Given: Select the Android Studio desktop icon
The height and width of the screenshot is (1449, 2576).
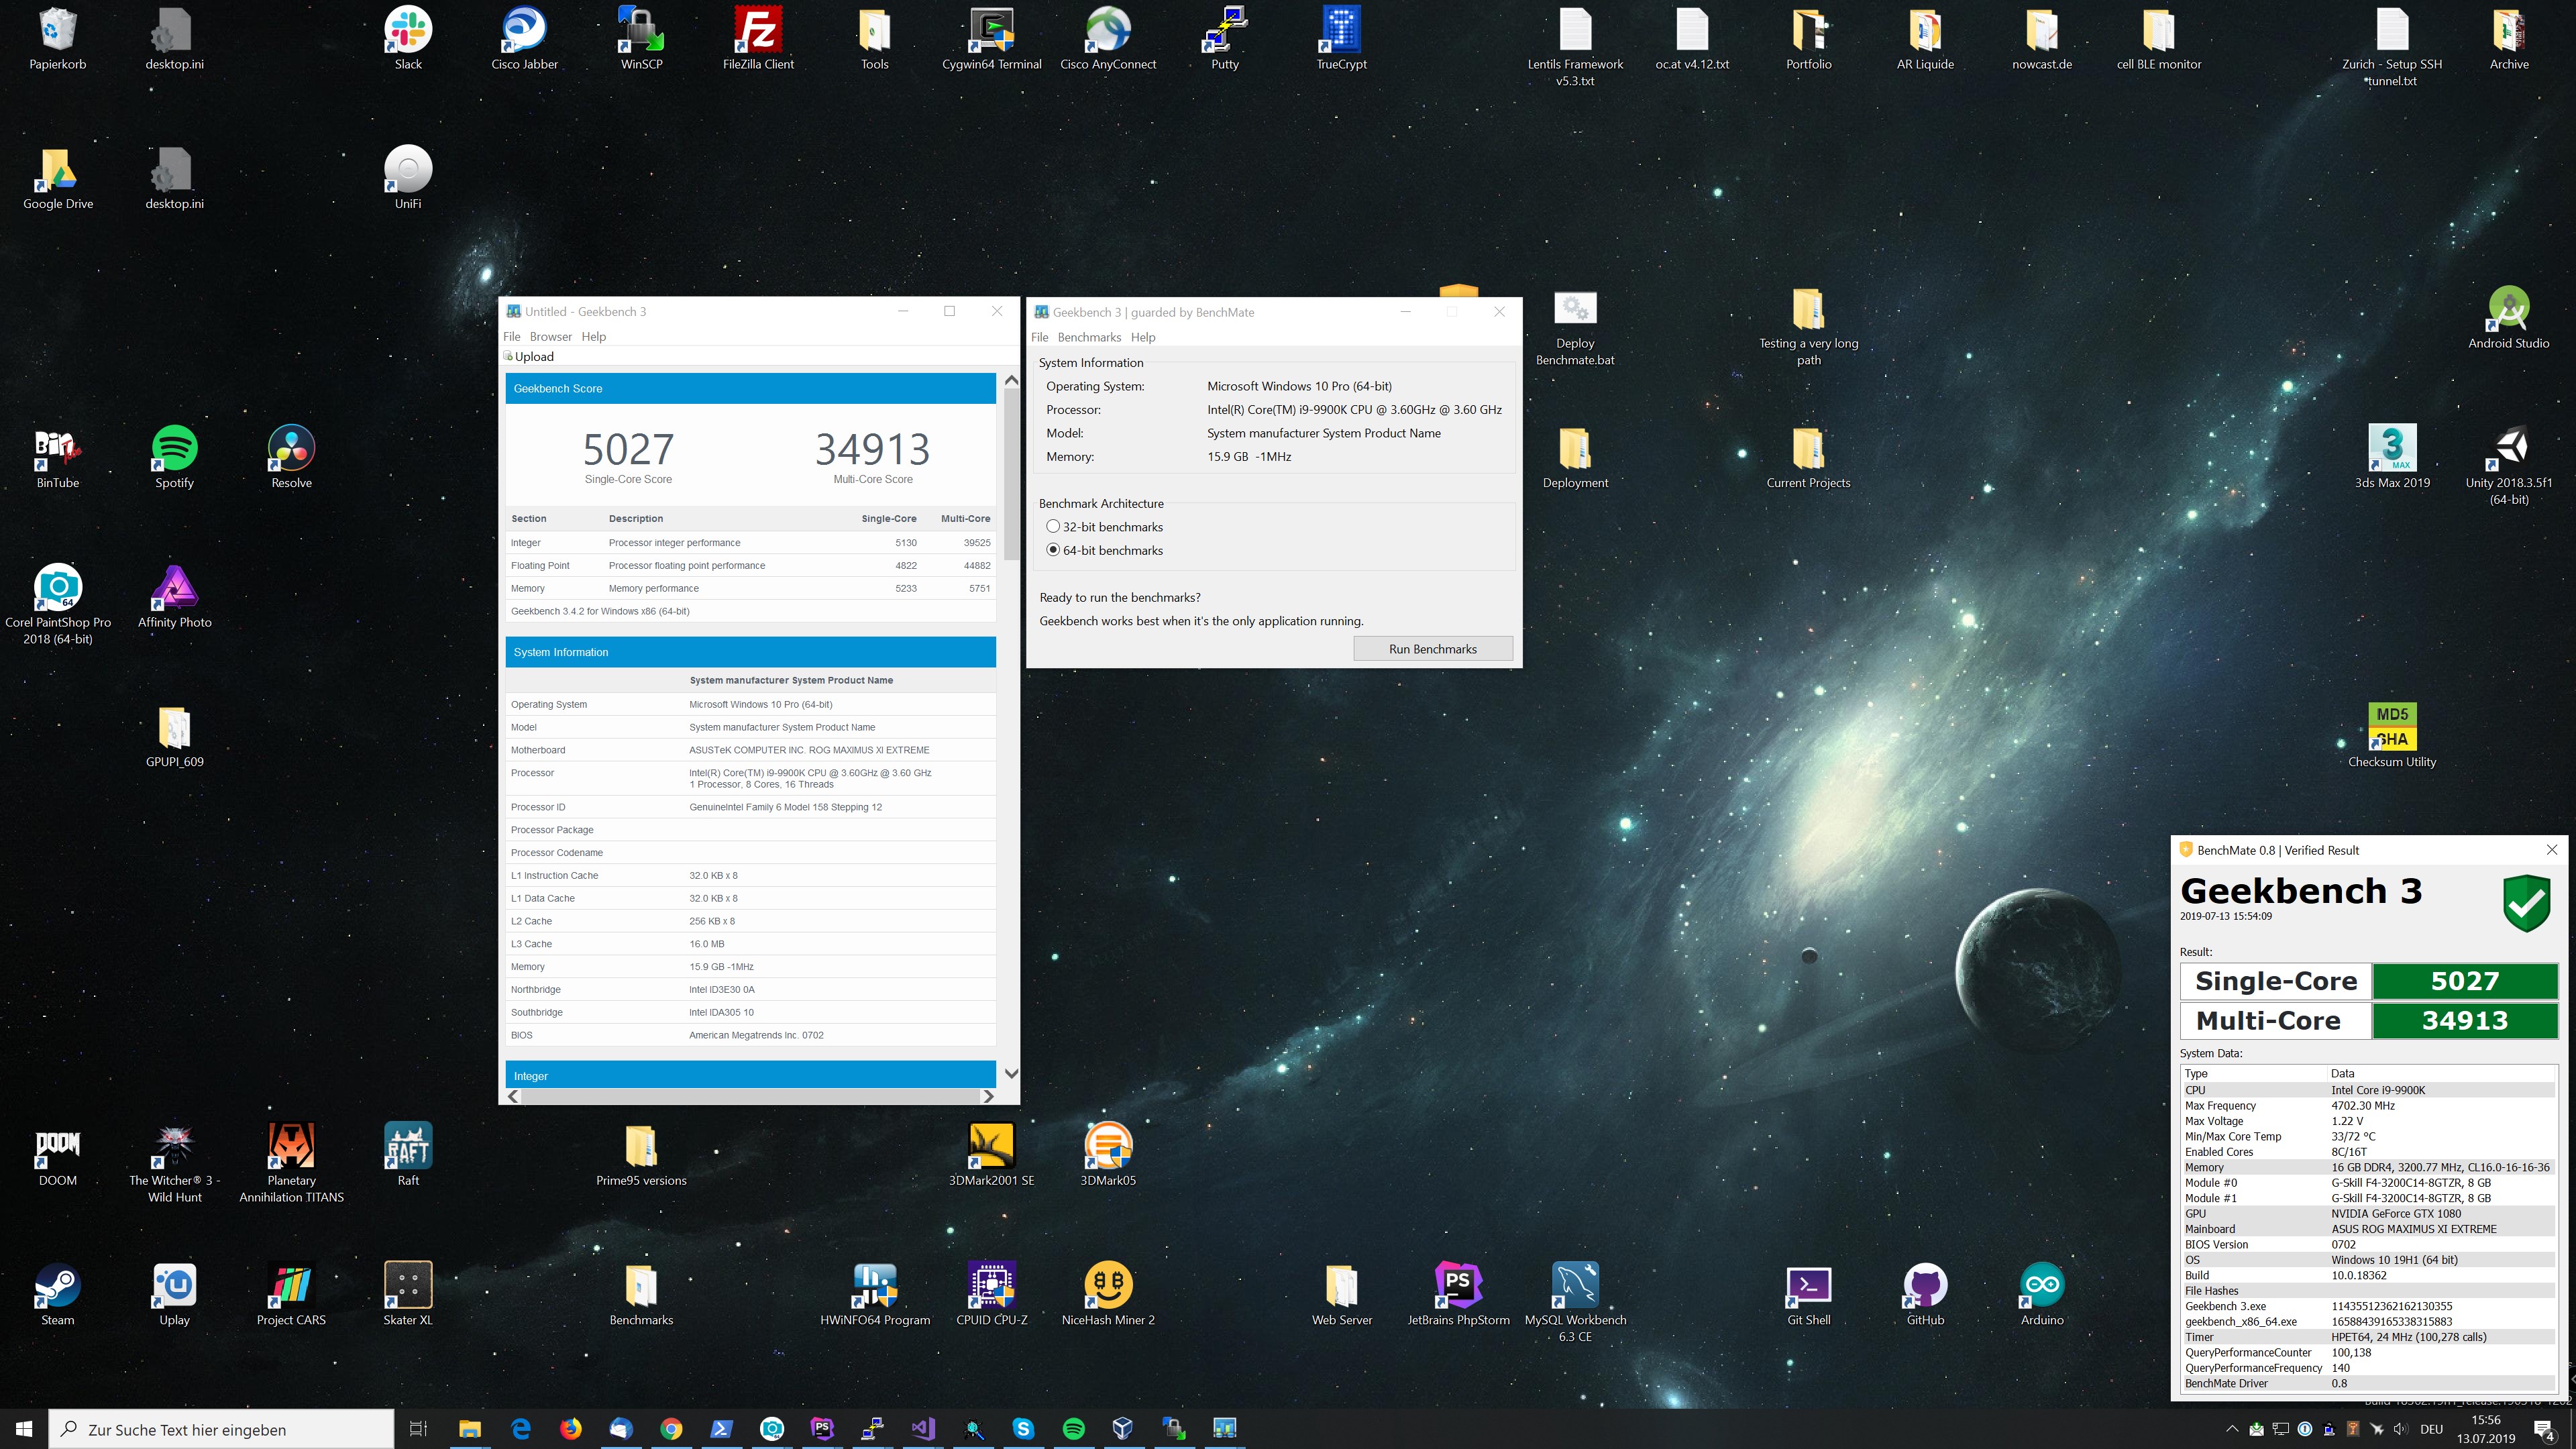Looking at the screenshot, I should (x=2508, y=319).
